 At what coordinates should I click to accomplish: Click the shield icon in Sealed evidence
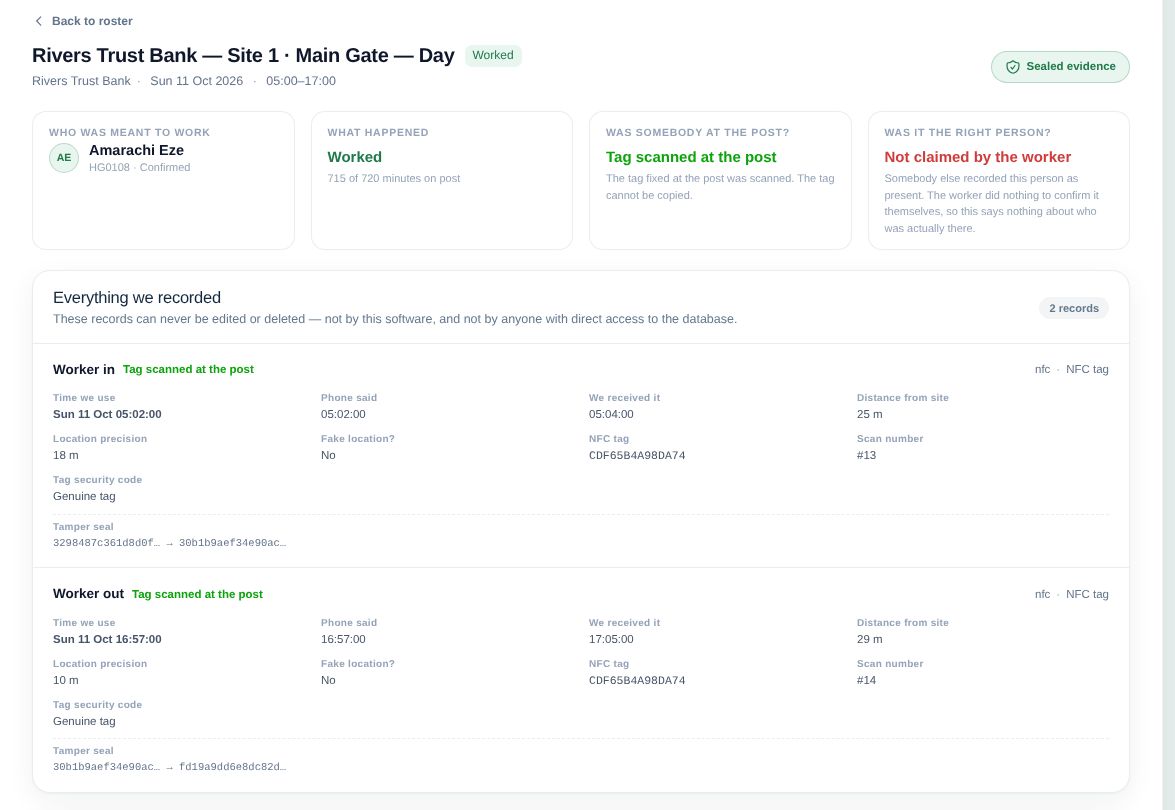click(1012, 67)
